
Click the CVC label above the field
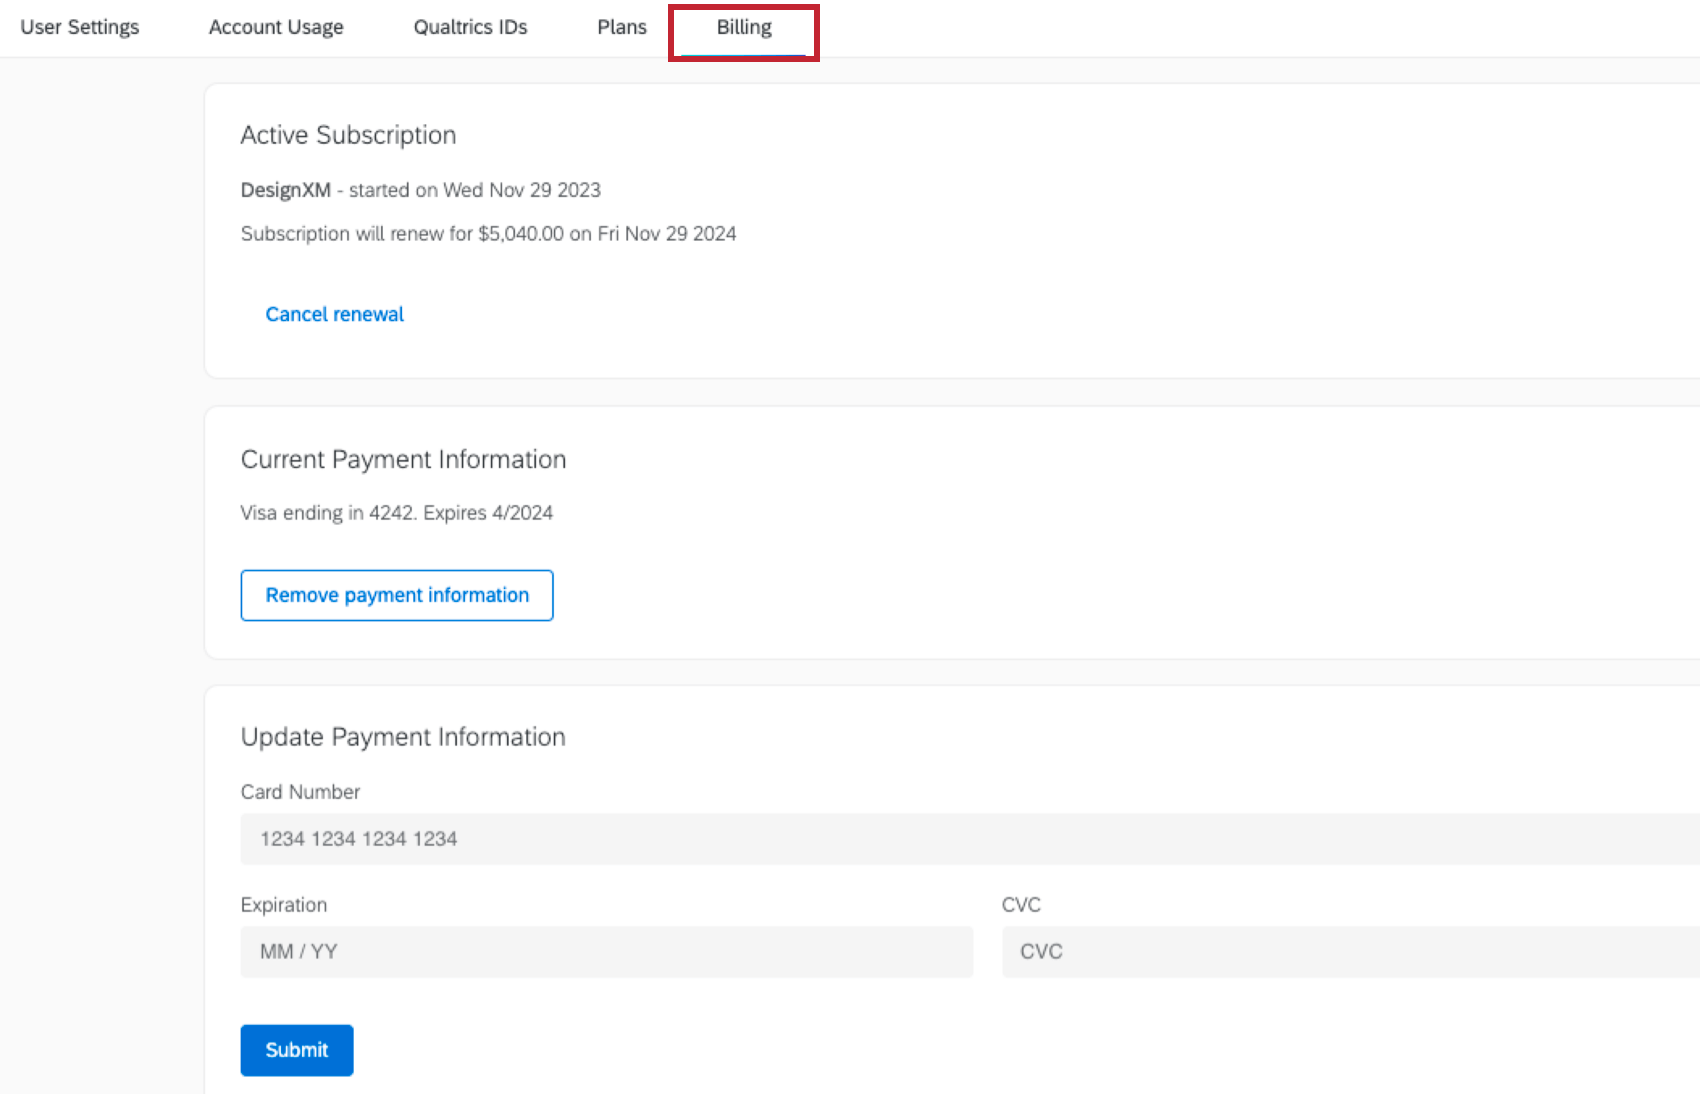(x=1021, y=905)
